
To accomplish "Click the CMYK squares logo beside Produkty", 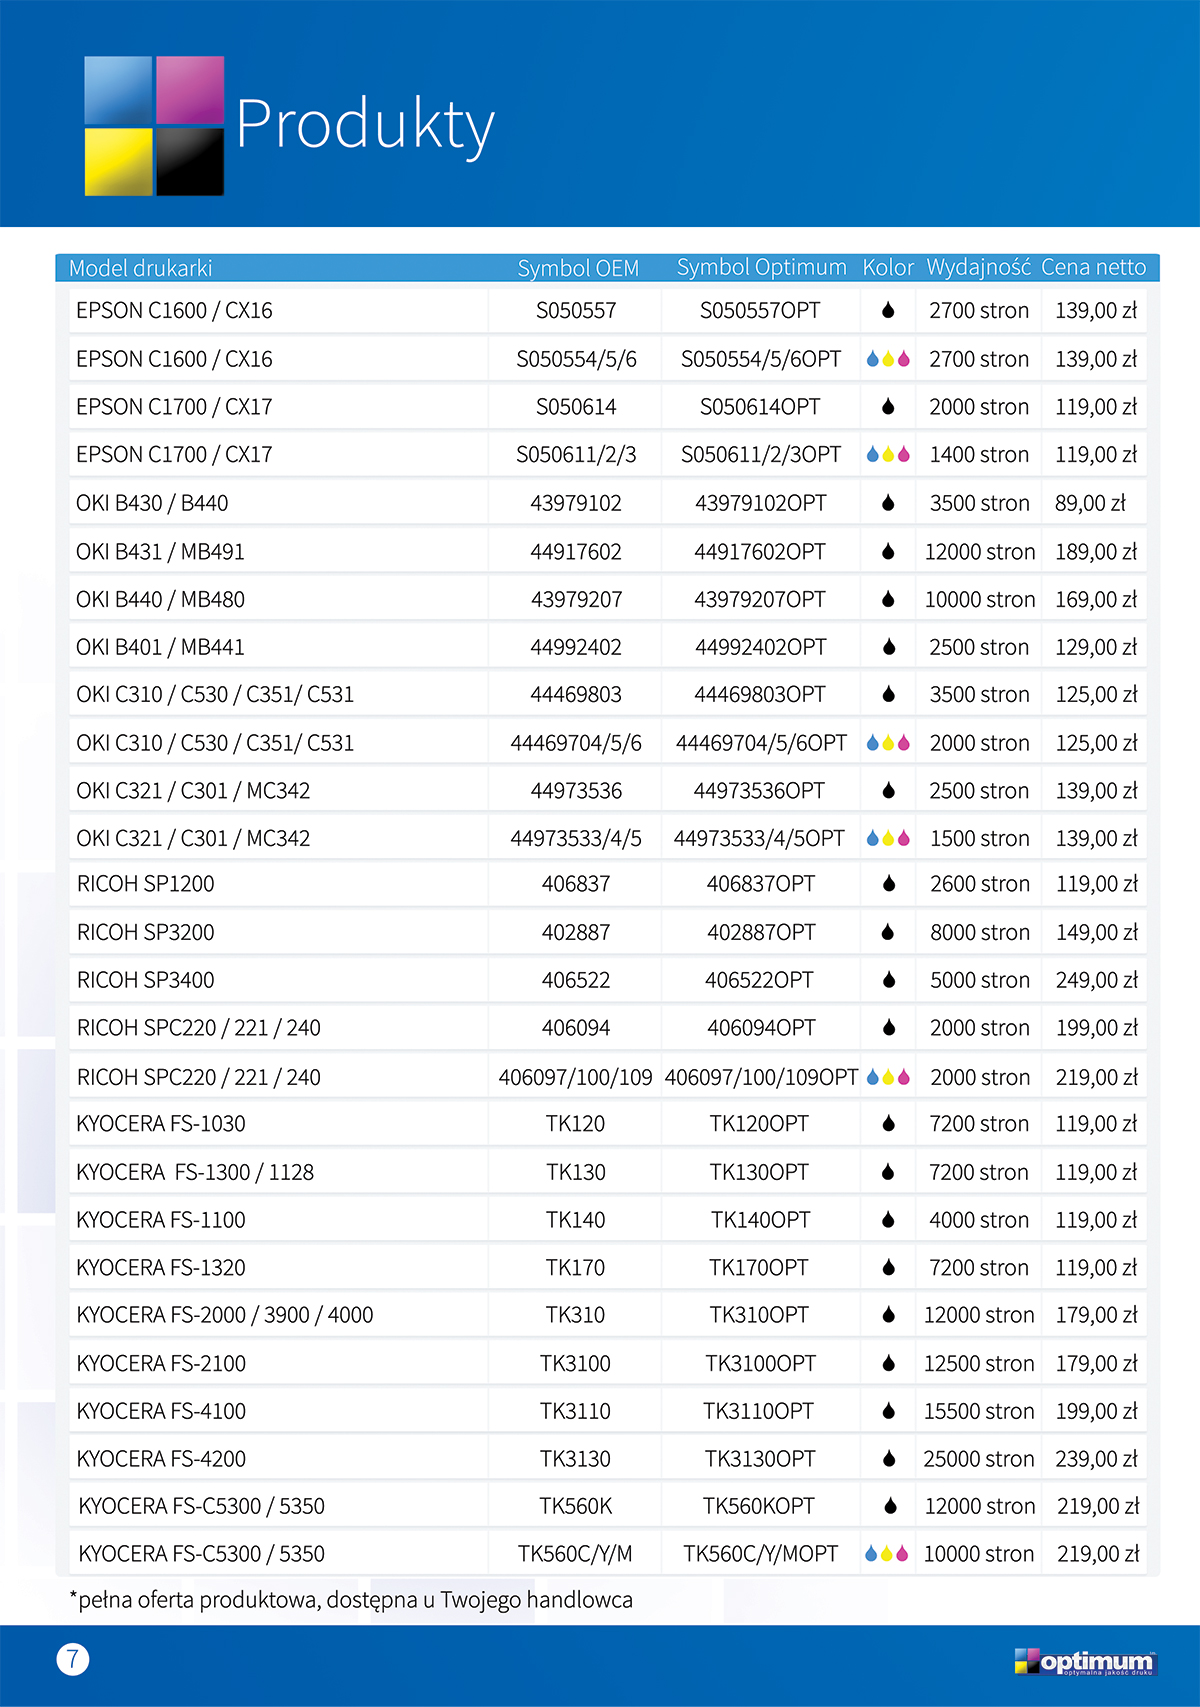I will coord(154,126).
